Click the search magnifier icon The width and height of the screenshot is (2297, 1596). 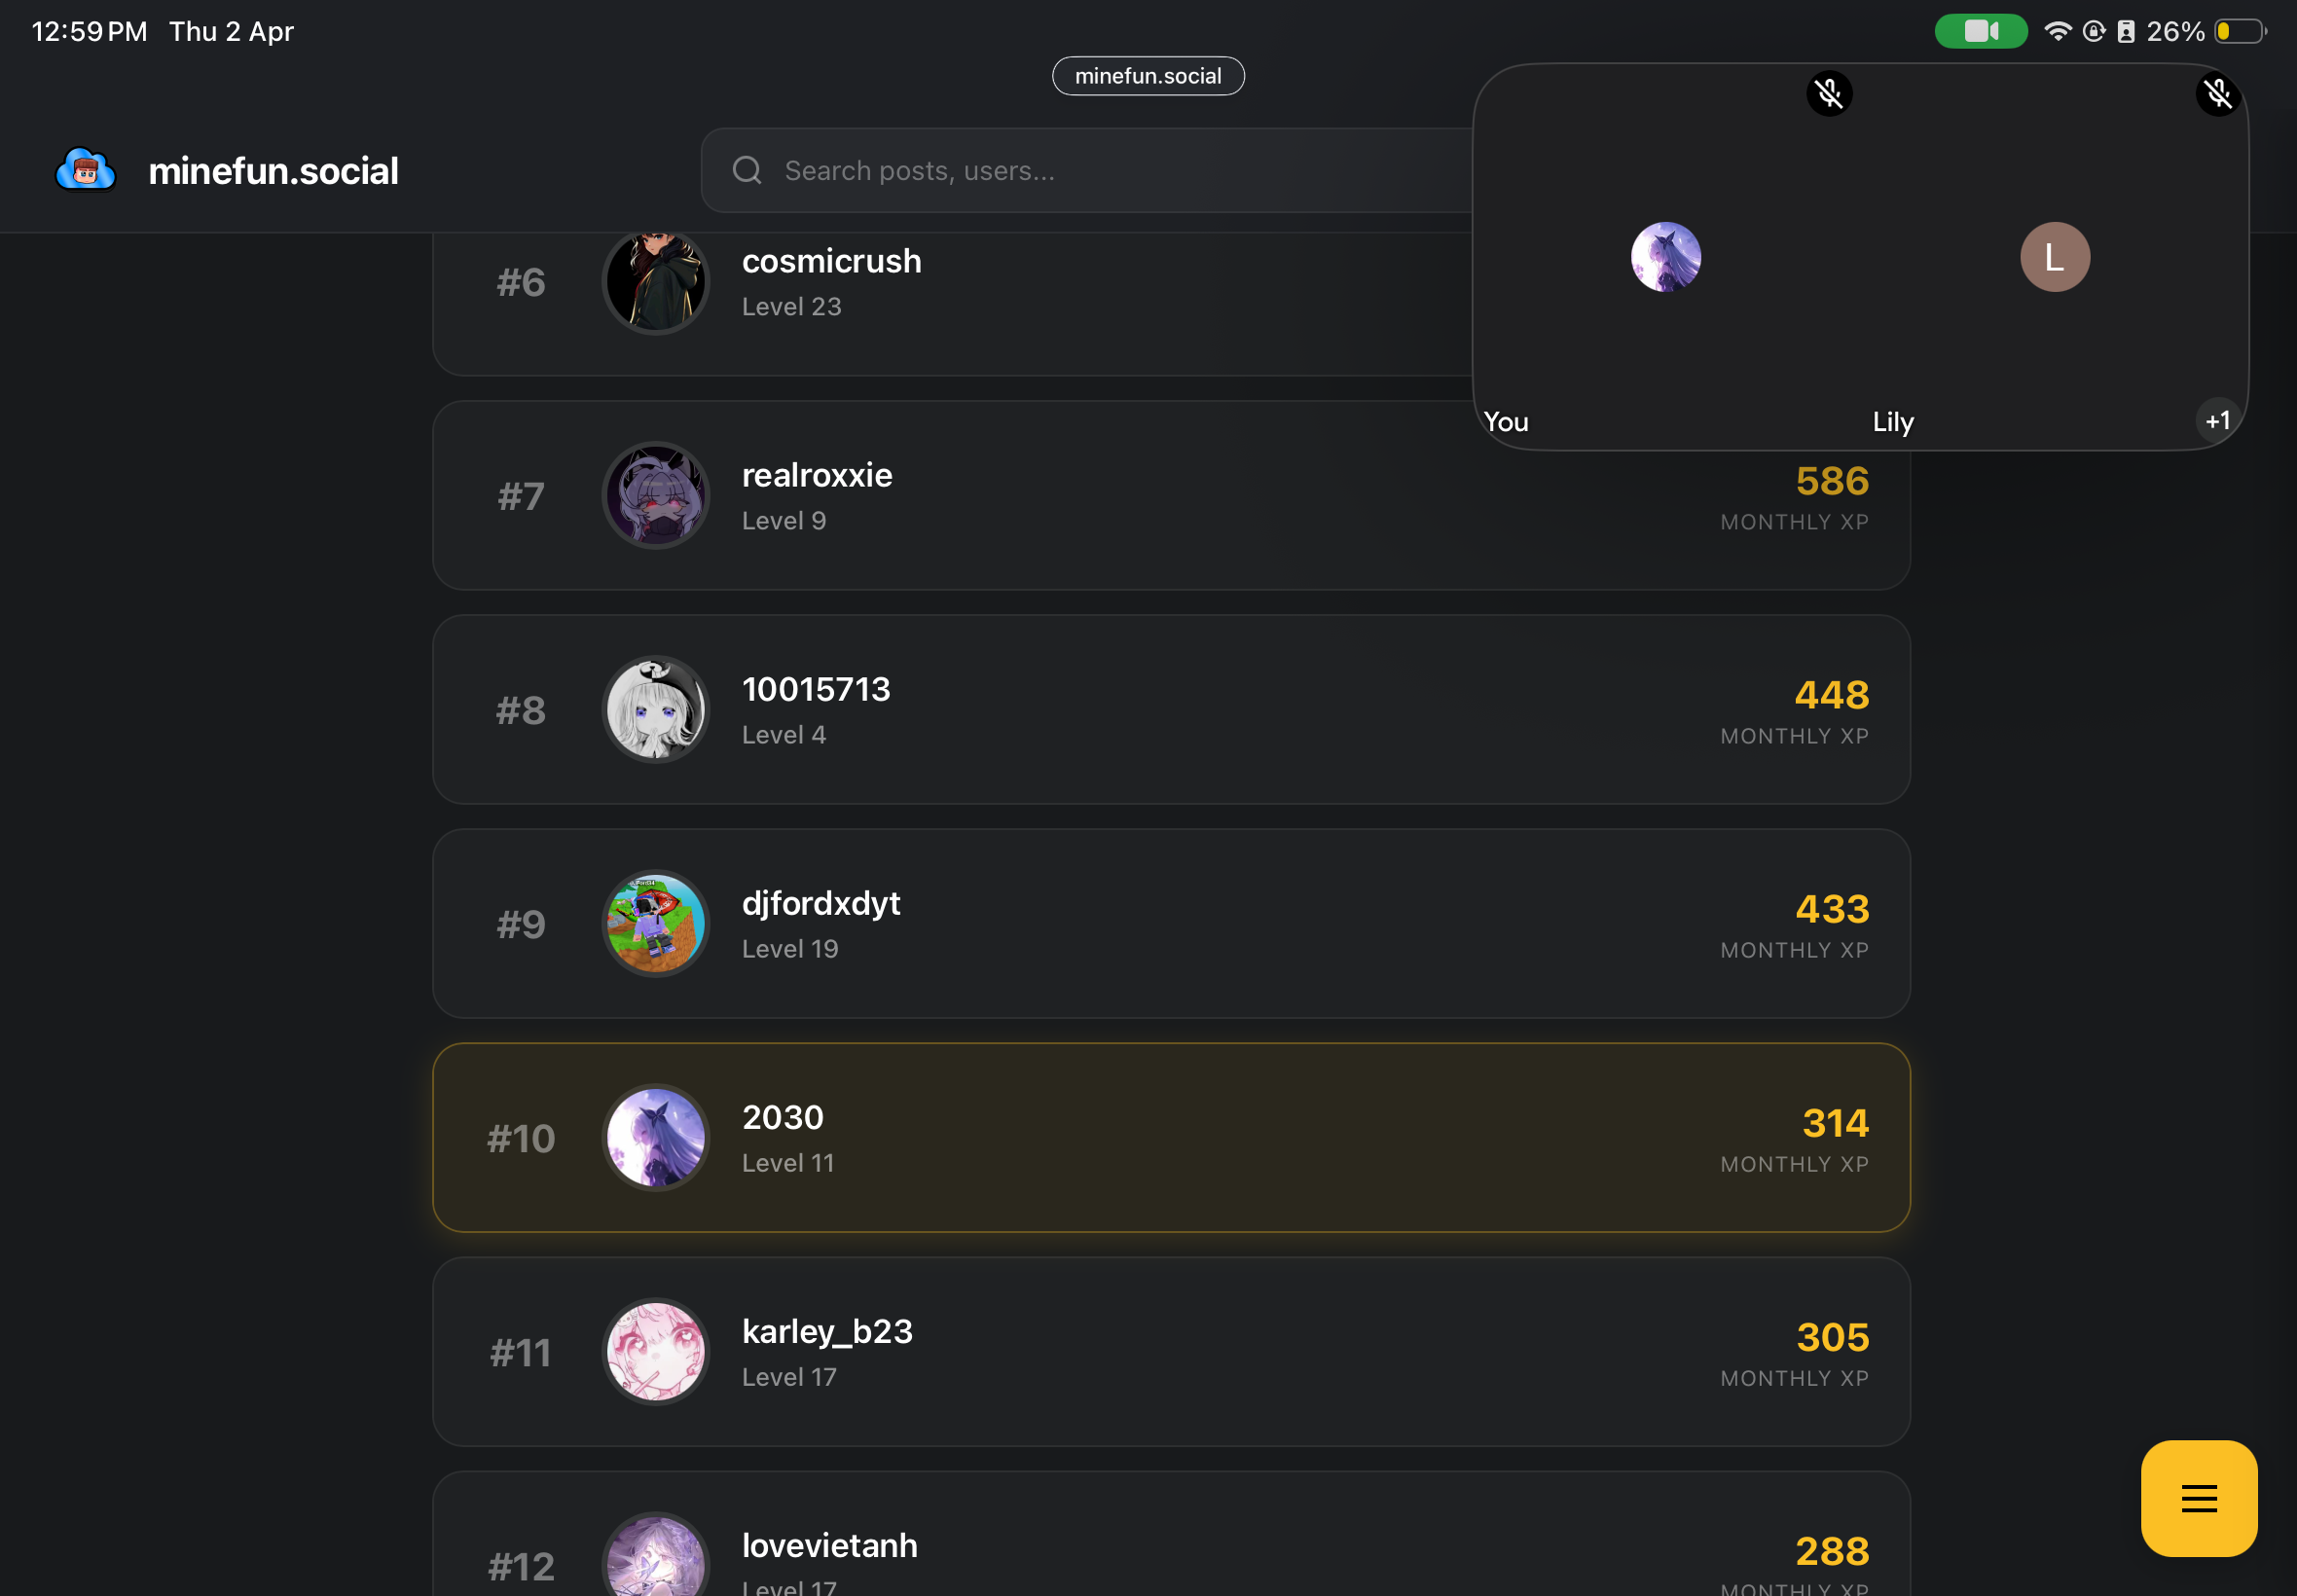click(747, 170)
